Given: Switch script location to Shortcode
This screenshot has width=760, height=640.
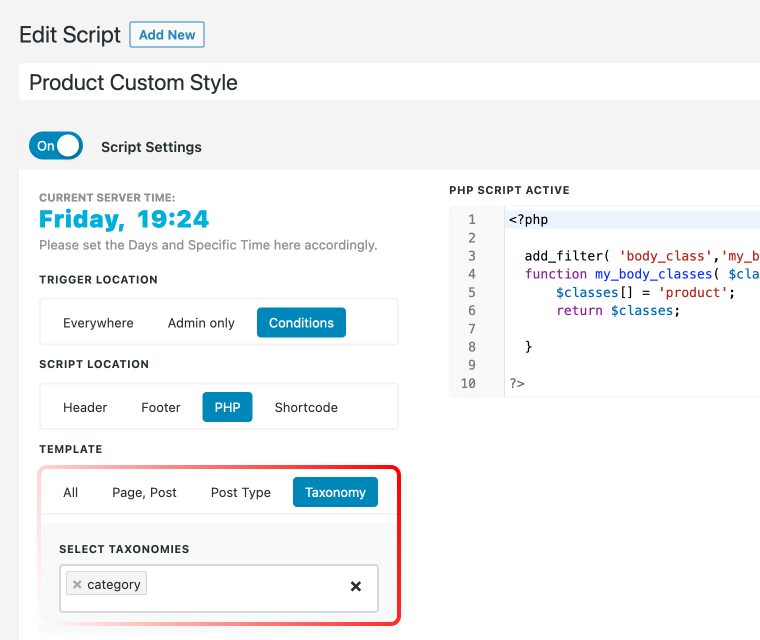Looking at the screenshot, I should (x=306, y=407).
